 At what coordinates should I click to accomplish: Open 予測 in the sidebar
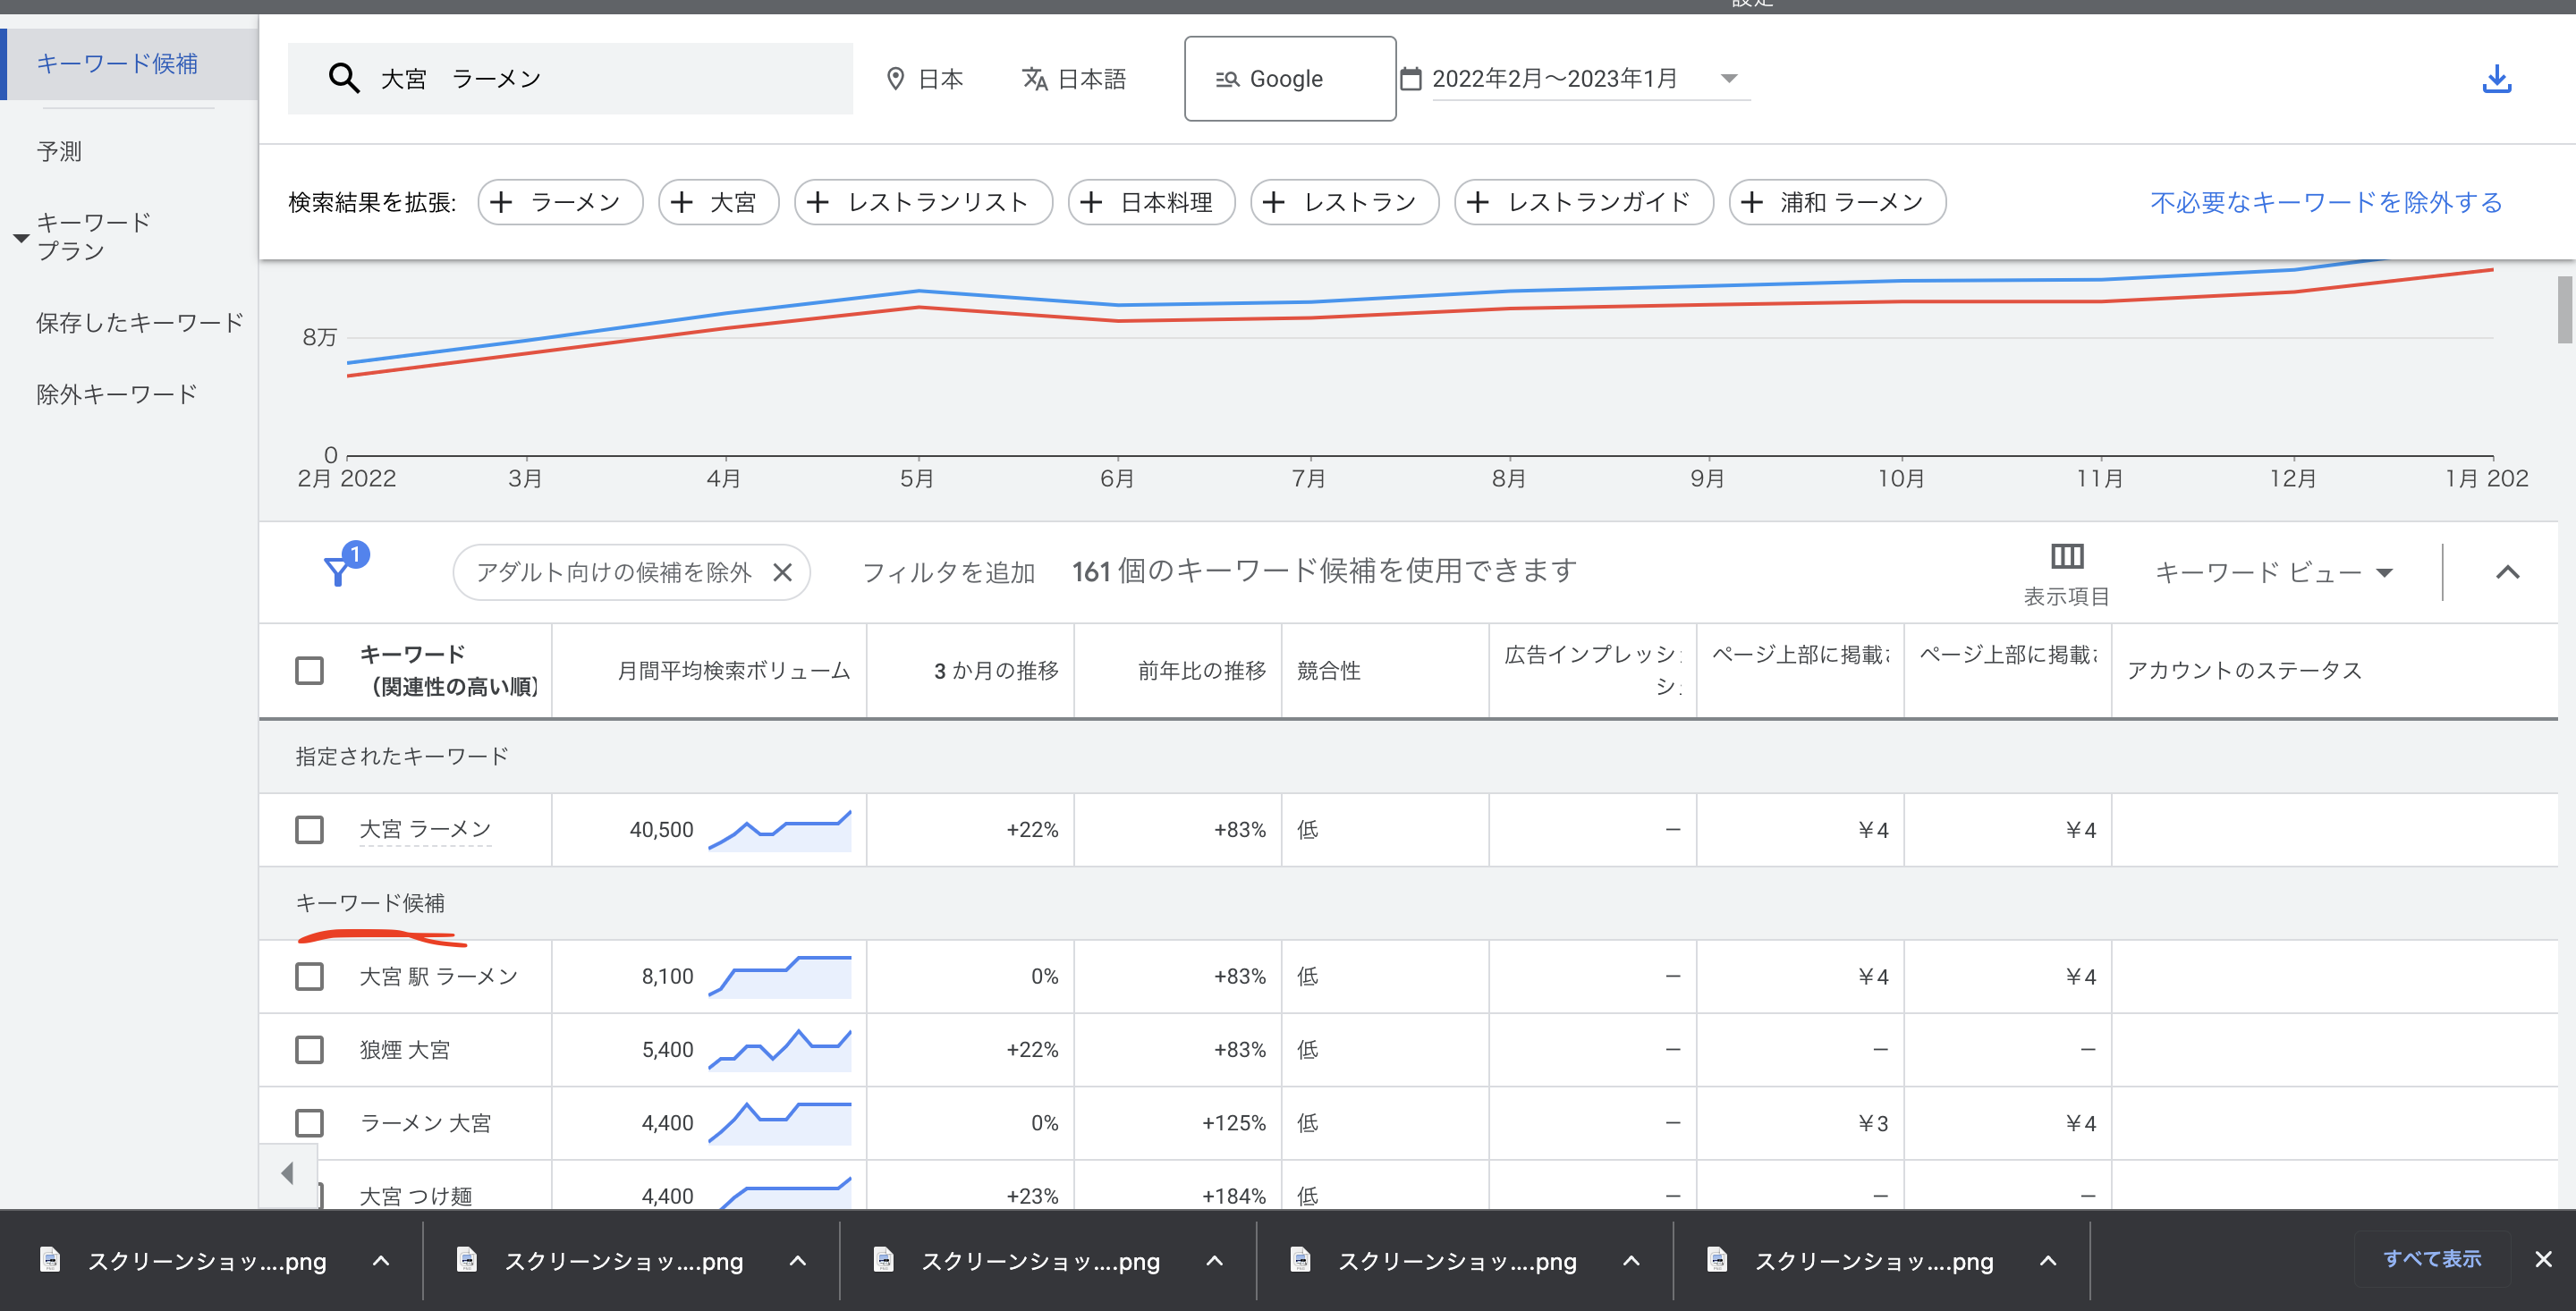(x=60, y=152)
